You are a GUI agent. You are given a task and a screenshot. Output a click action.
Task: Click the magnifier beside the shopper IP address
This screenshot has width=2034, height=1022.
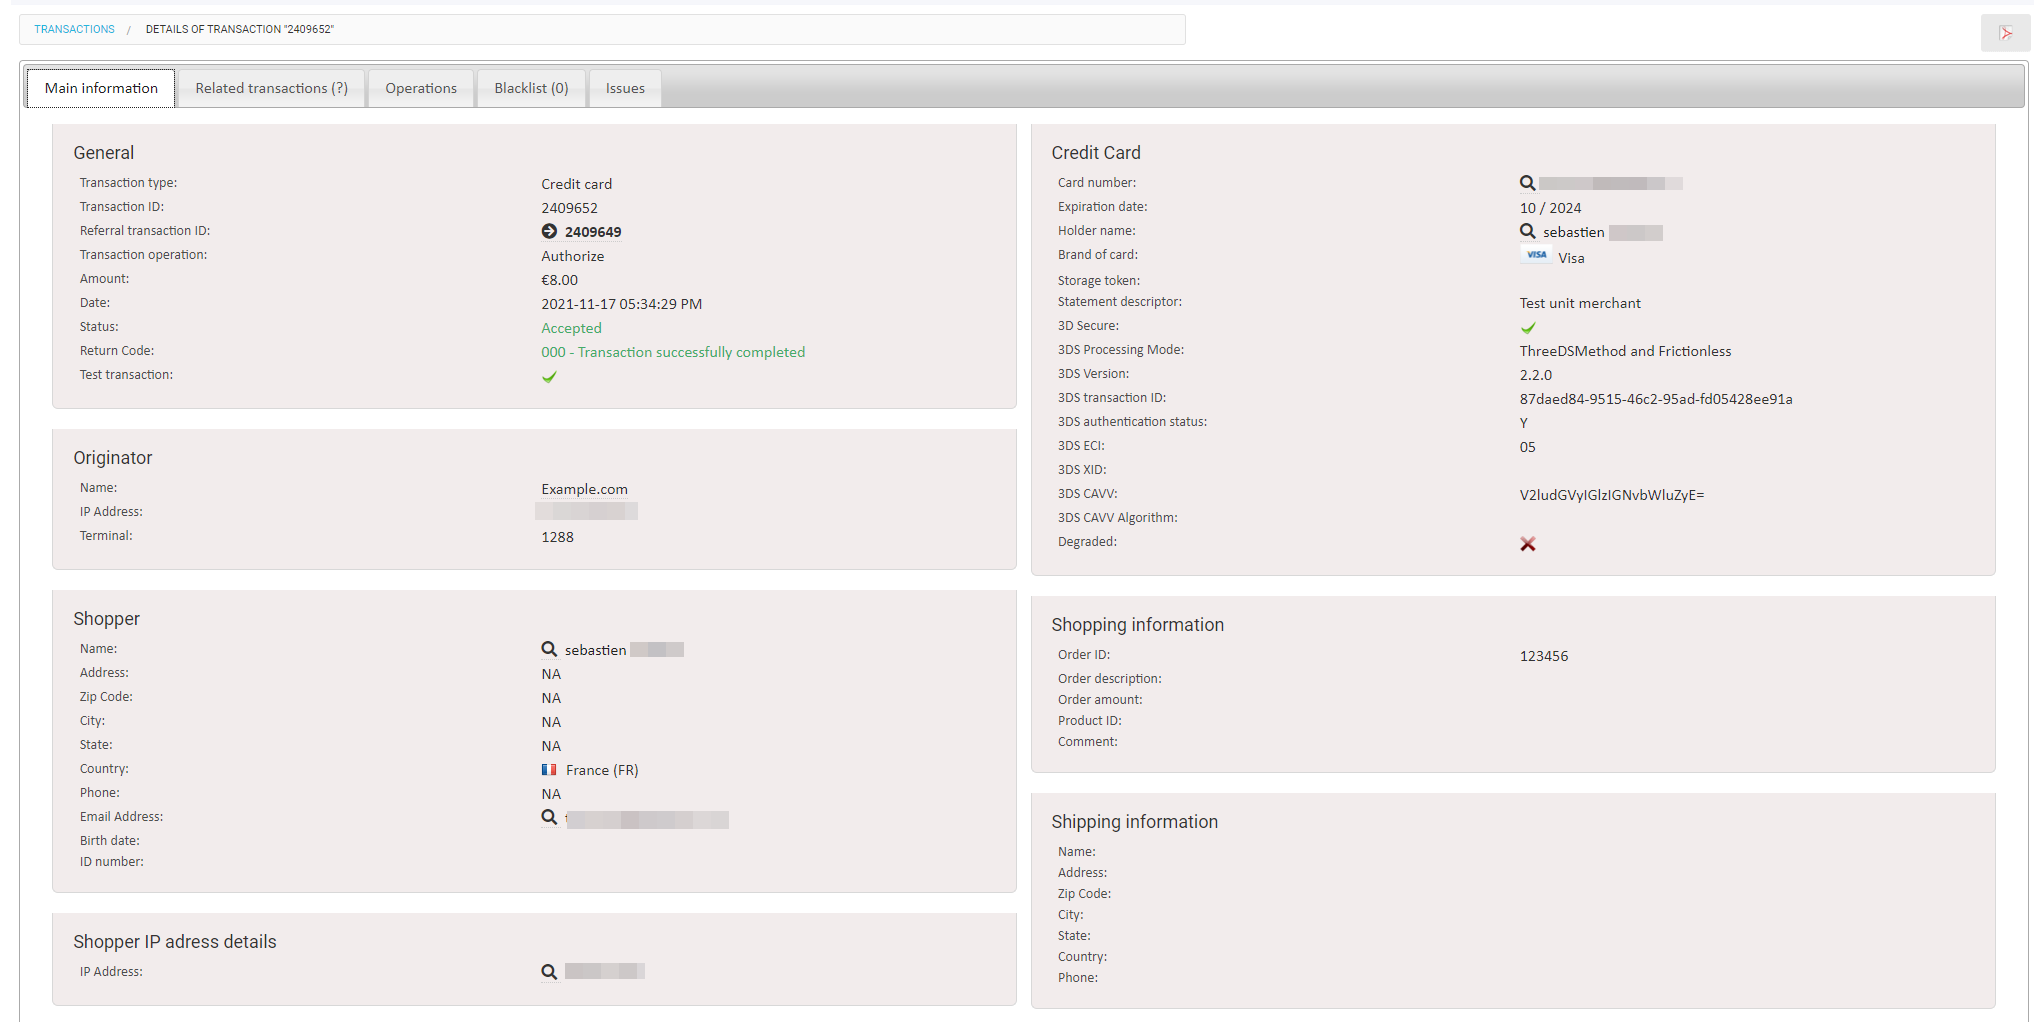[x=548, y=971]
